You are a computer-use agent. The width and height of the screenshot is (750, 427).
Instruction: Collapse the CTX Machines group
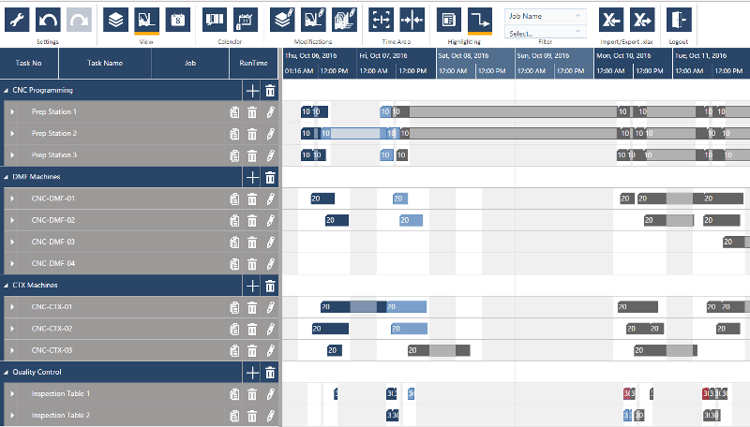click(6, 285)
